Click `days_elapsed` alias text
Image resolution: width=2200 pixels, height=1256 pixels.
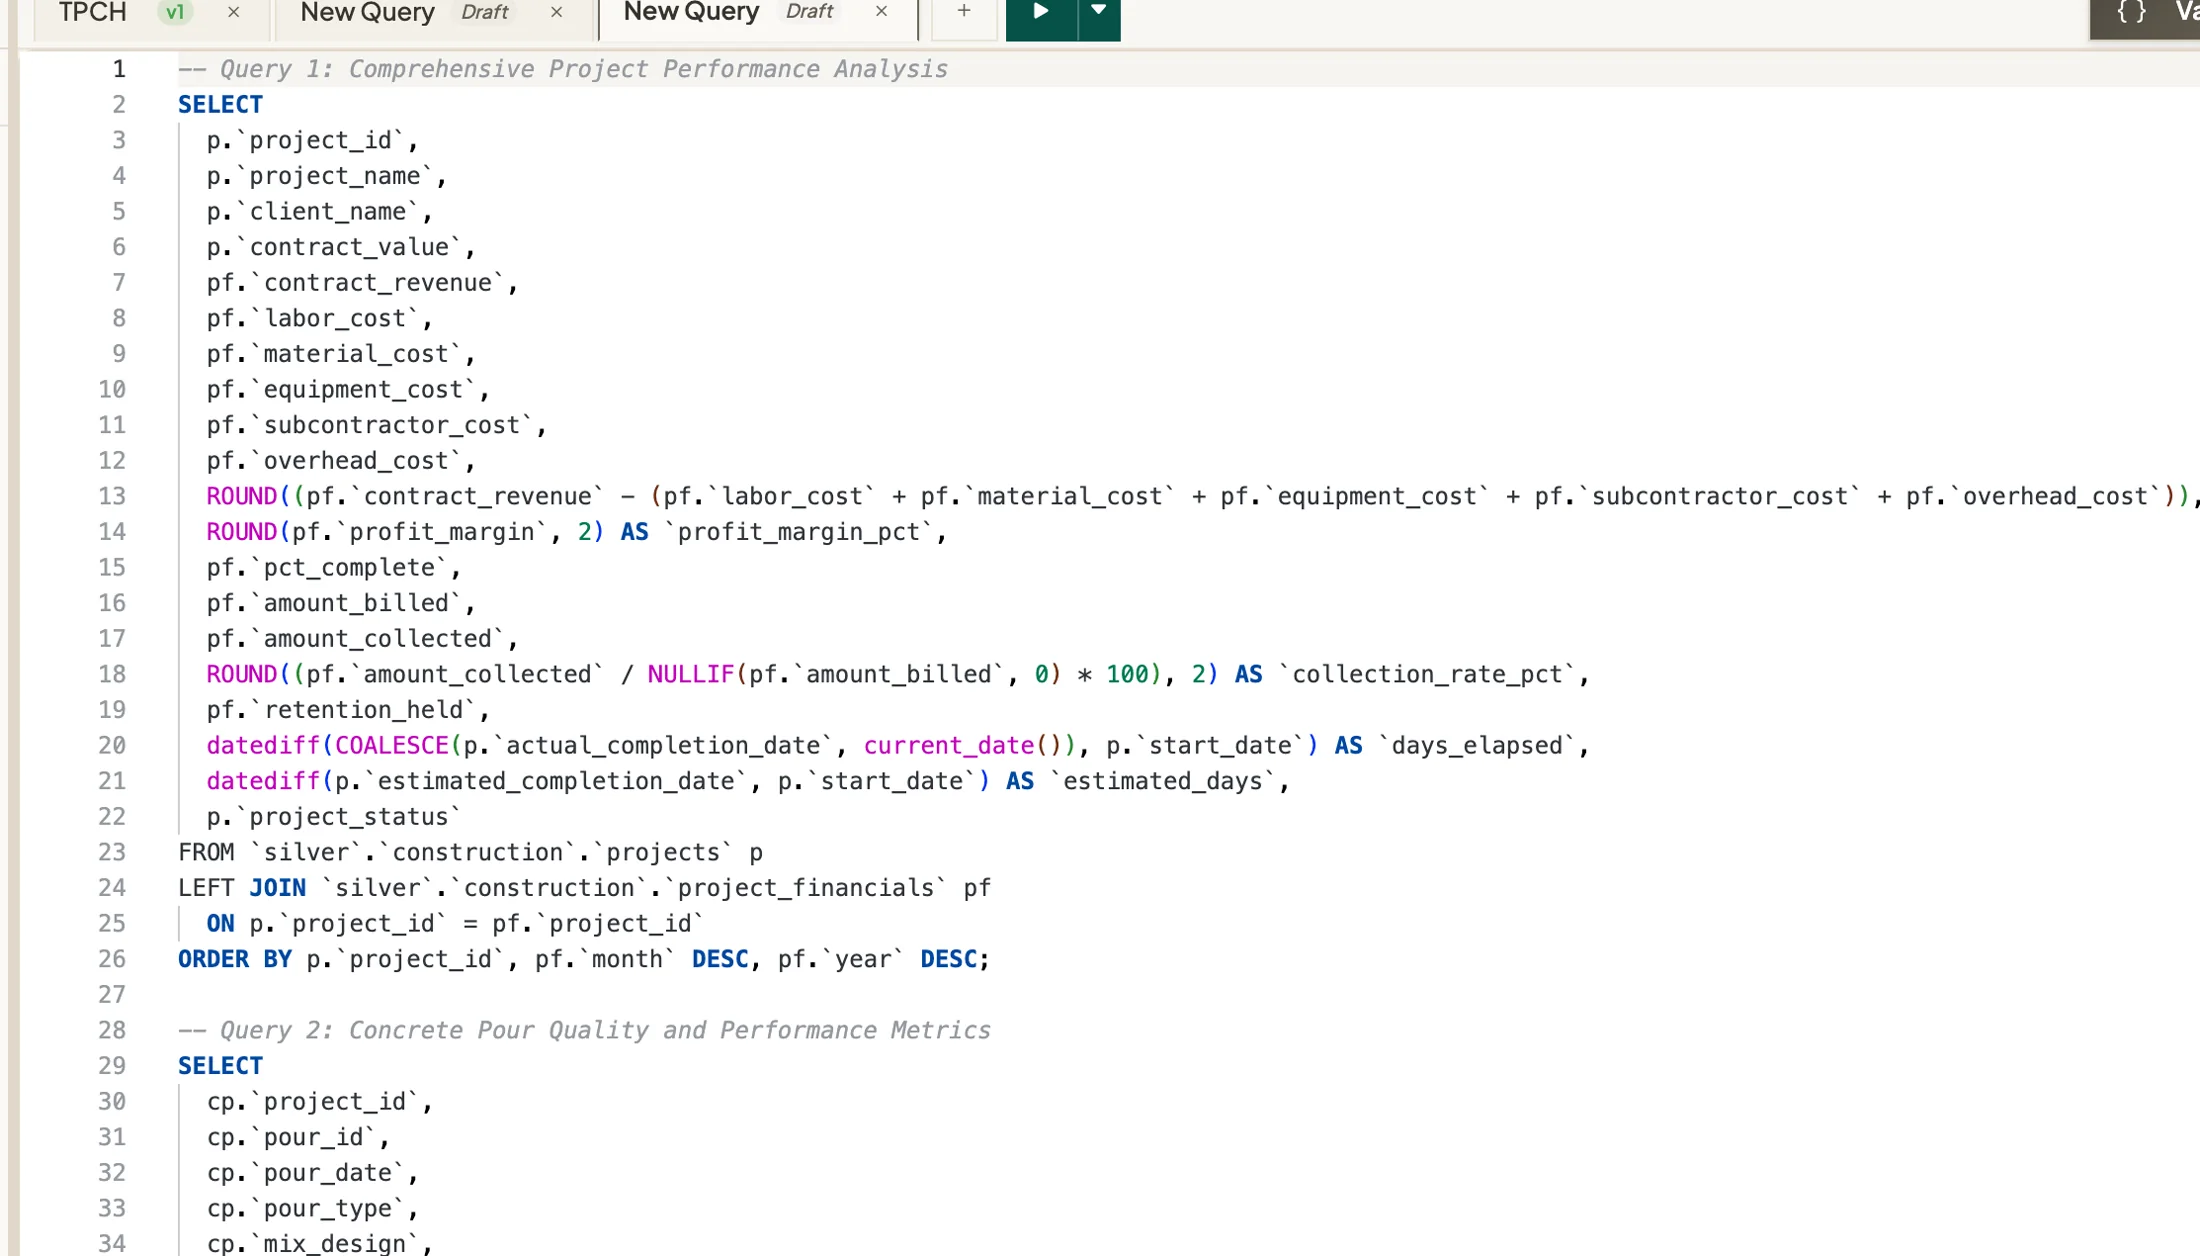click(1477, 746)
